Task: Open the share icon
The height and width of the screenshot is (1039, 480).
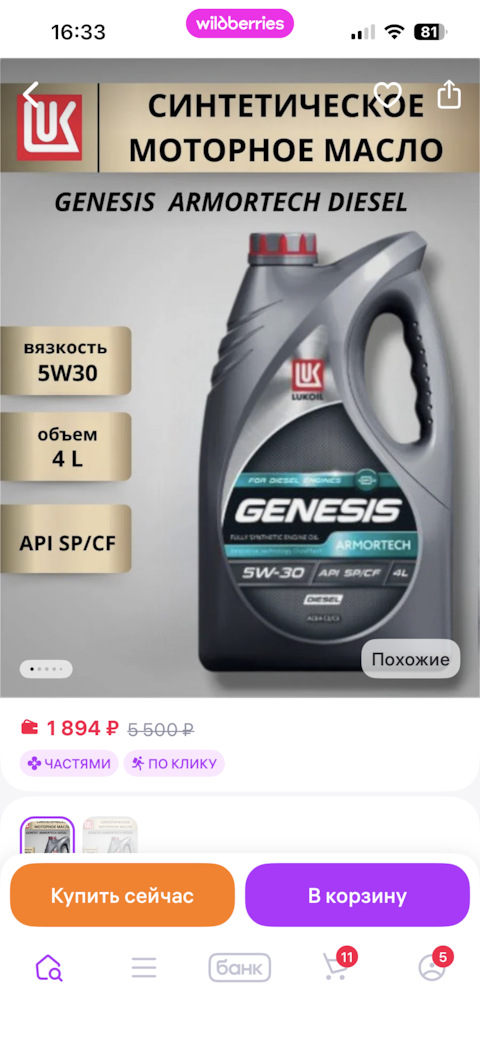Action: coord(449,94)
